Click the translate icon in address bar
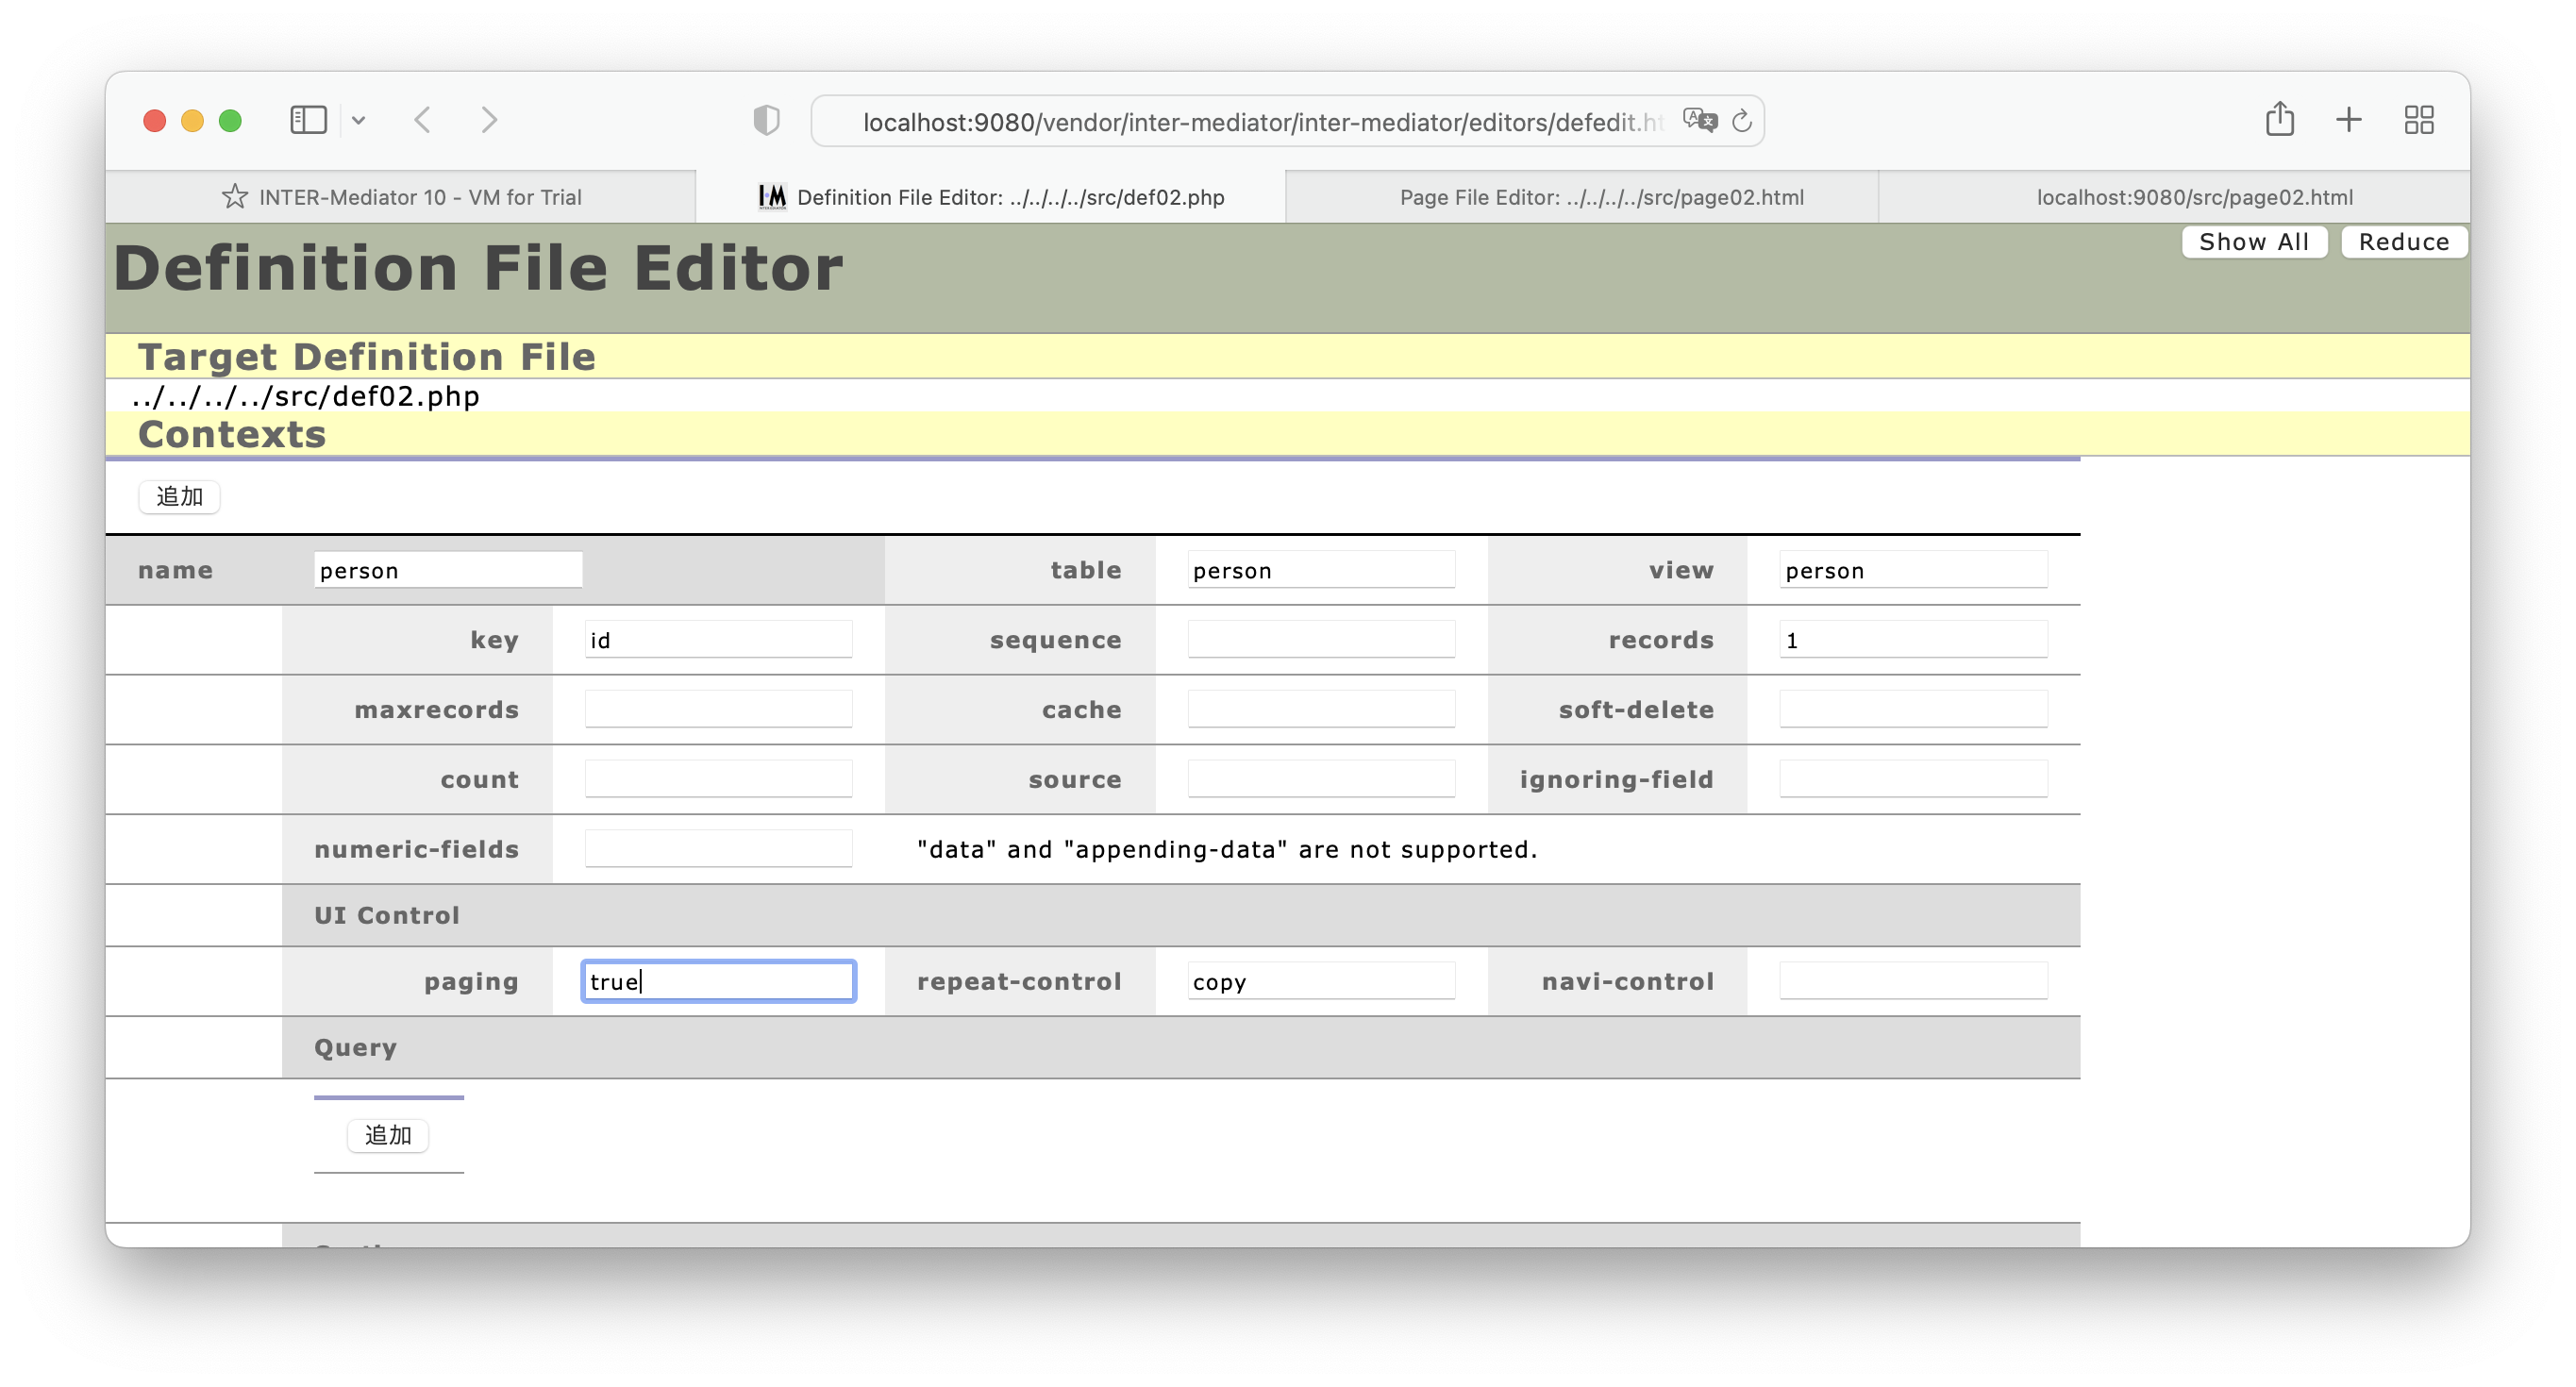The width and height of the screenshot is (2576, 1387). 1699,121
